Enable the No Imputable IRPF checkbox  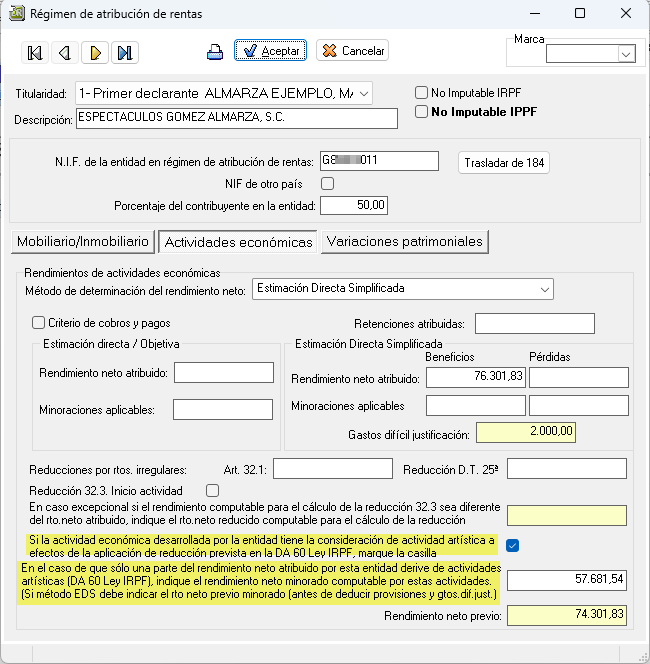tap(421, 93)
